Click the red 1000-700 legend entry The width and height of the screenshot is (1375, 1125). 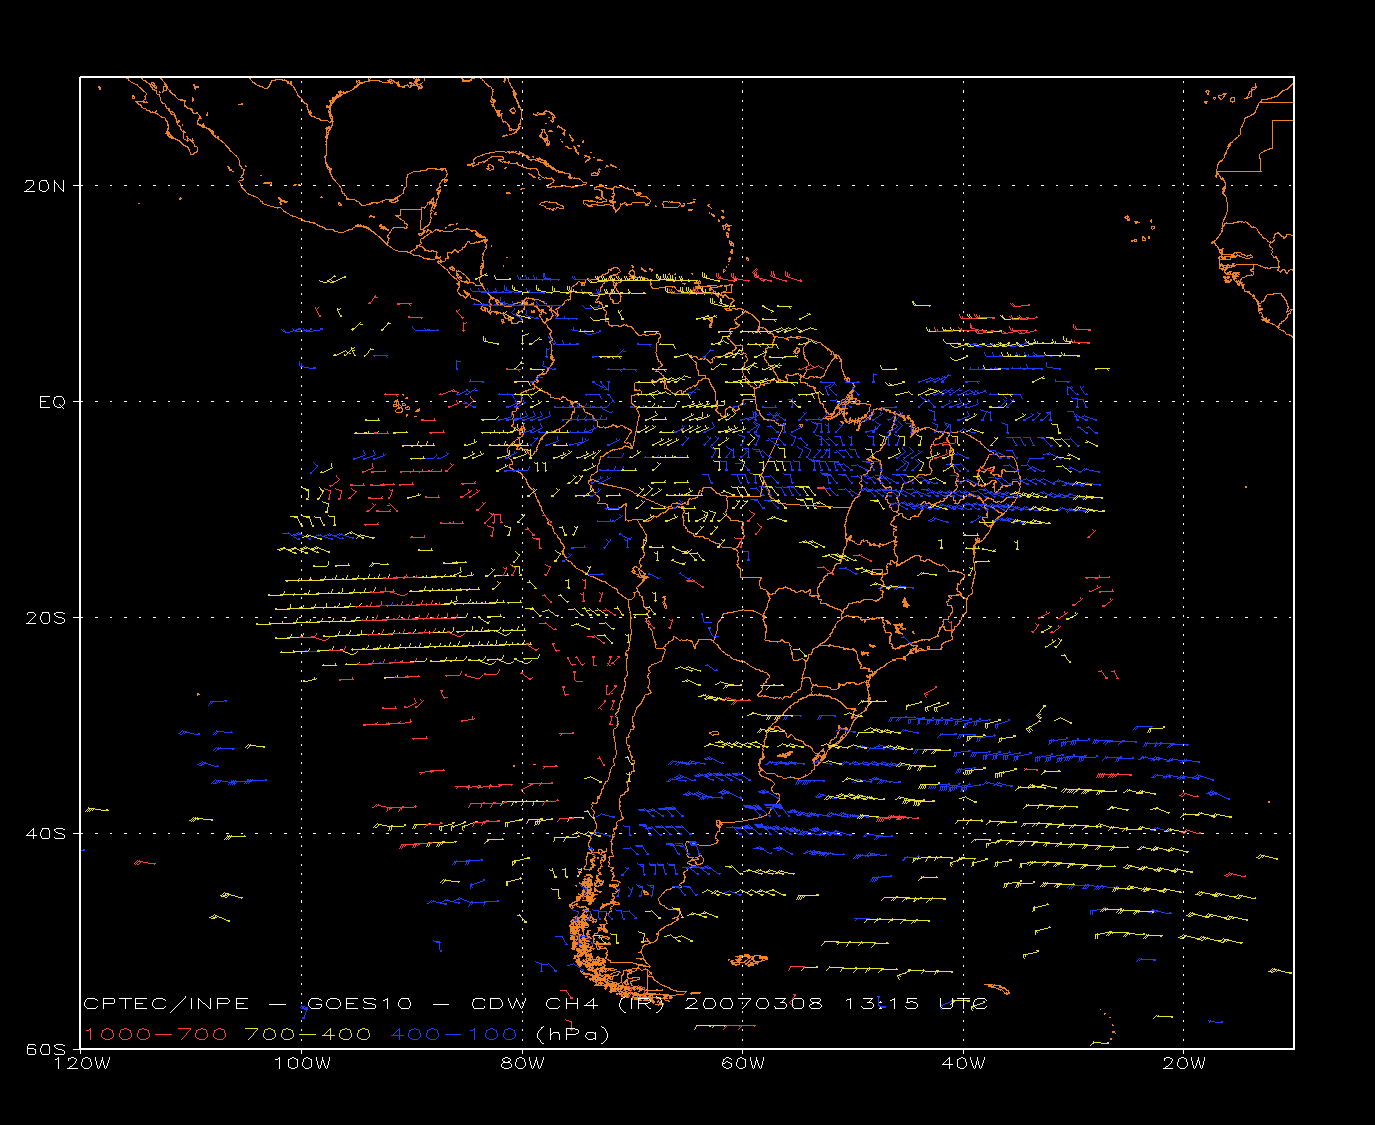155,1034
